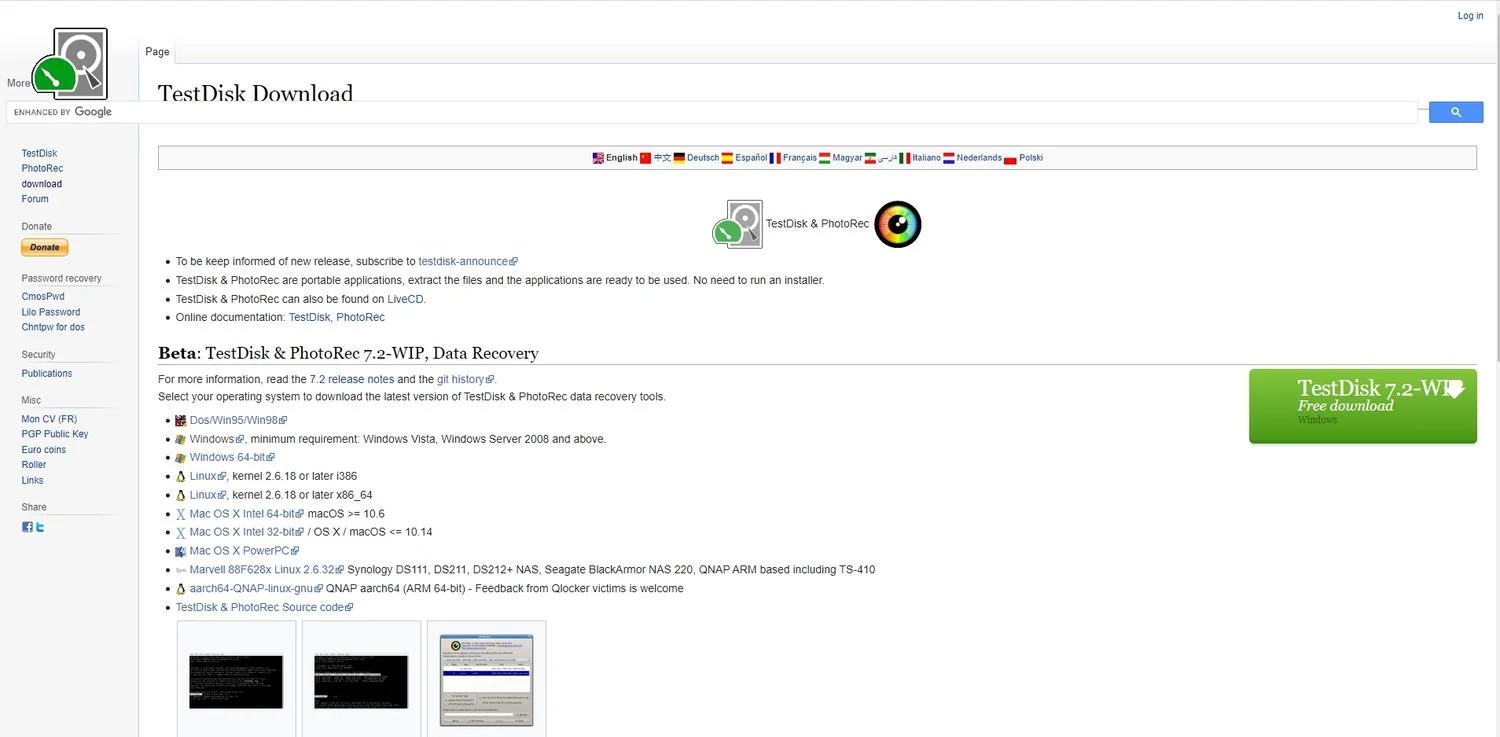
Task: Click the Polish flag beside Polski
Action: coord(1010,158)
